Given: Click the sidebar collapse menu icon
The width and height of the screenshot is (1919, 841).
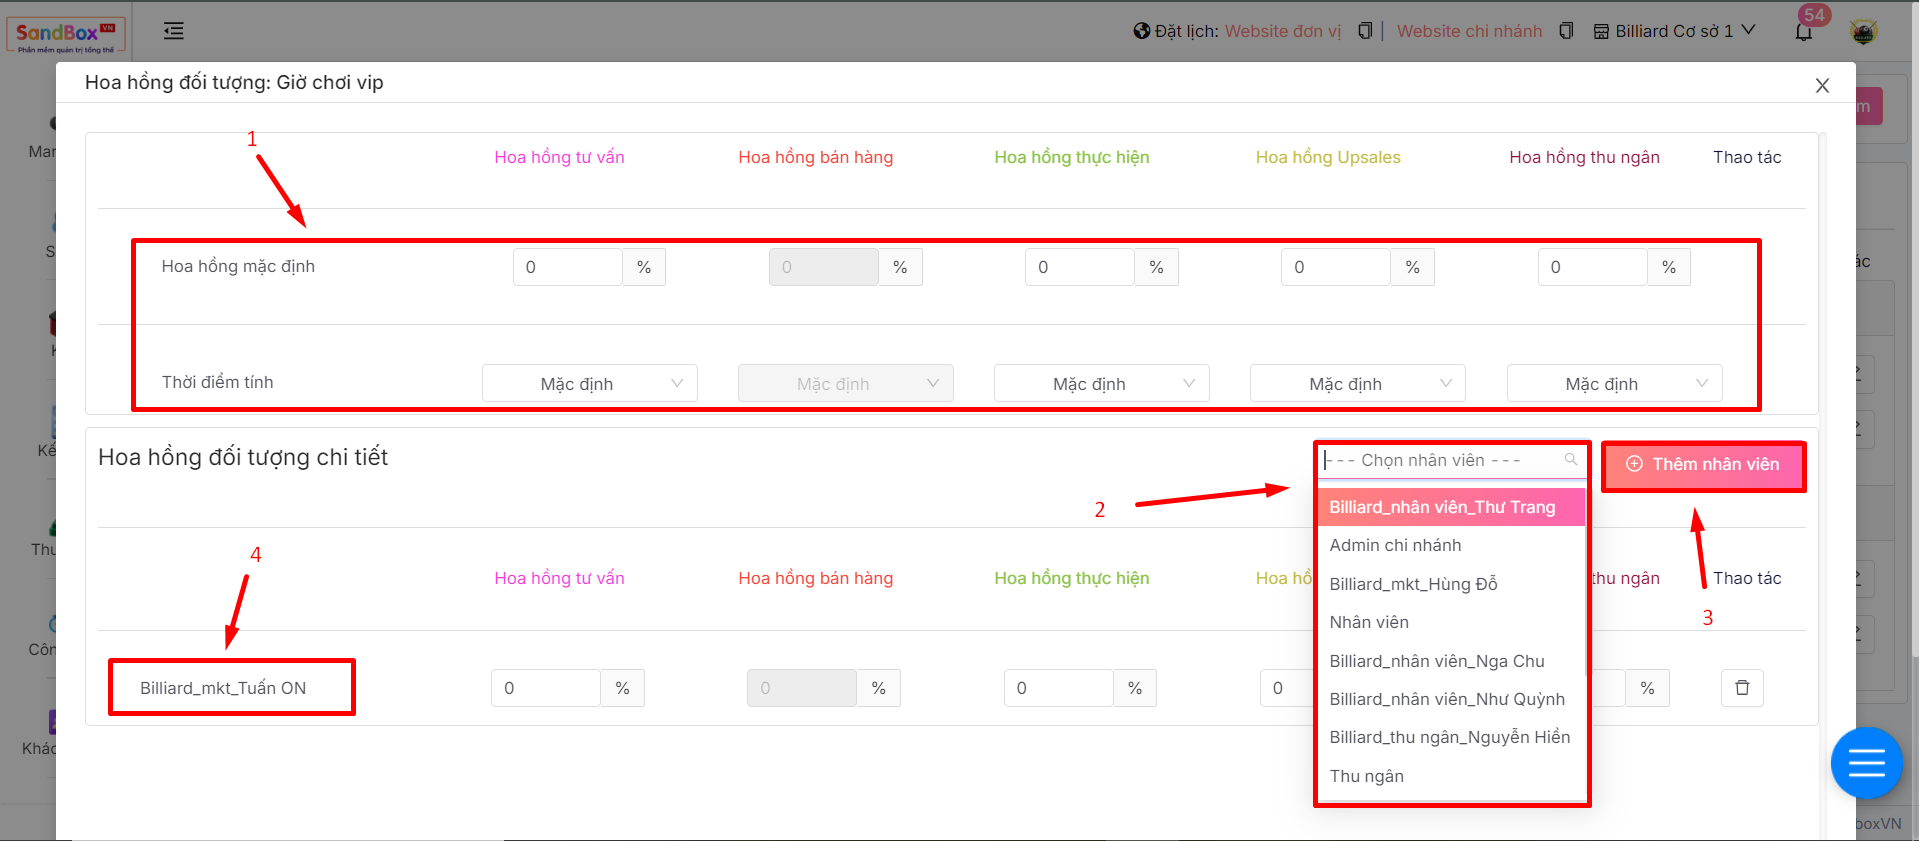Looking at the screenshot, I should 174,31.
